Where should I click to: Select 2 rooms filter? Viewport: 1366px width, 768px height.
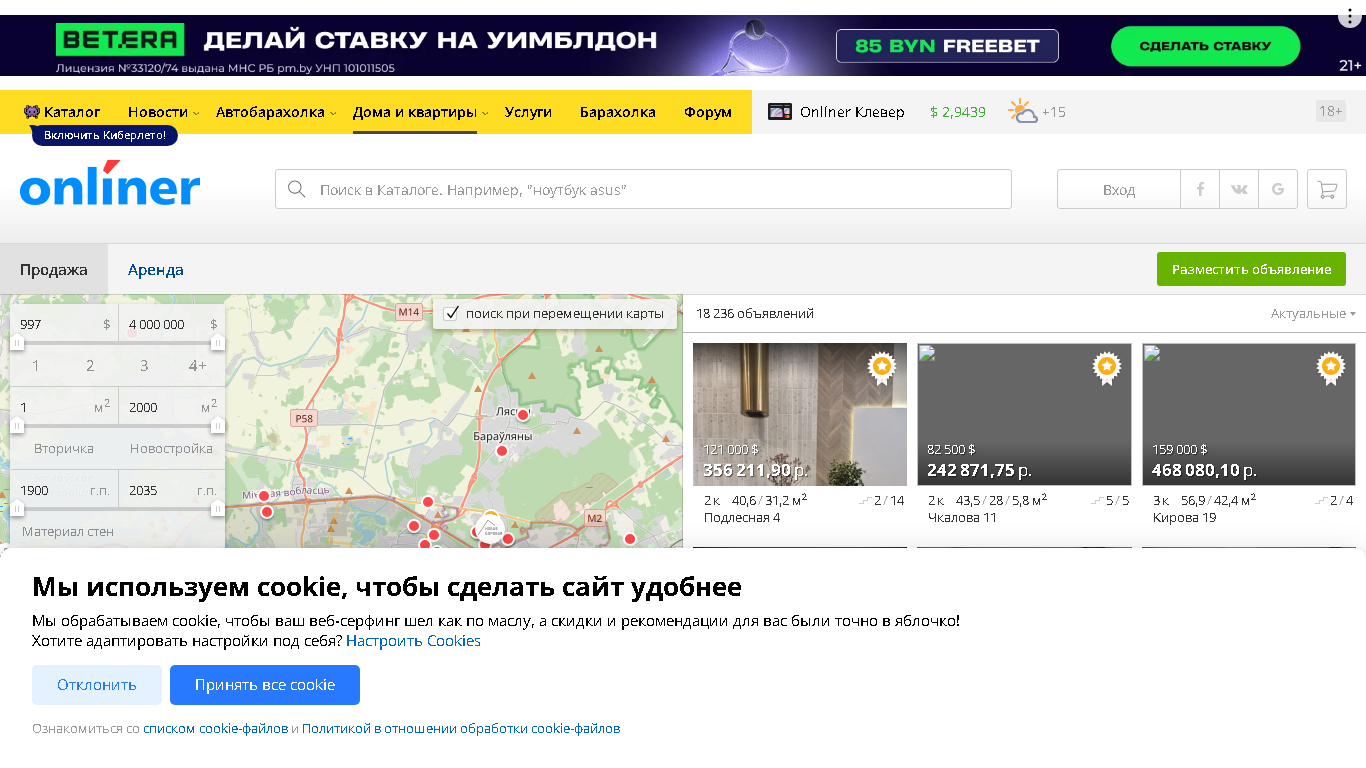pyautogui.click(x=90, y=366)
